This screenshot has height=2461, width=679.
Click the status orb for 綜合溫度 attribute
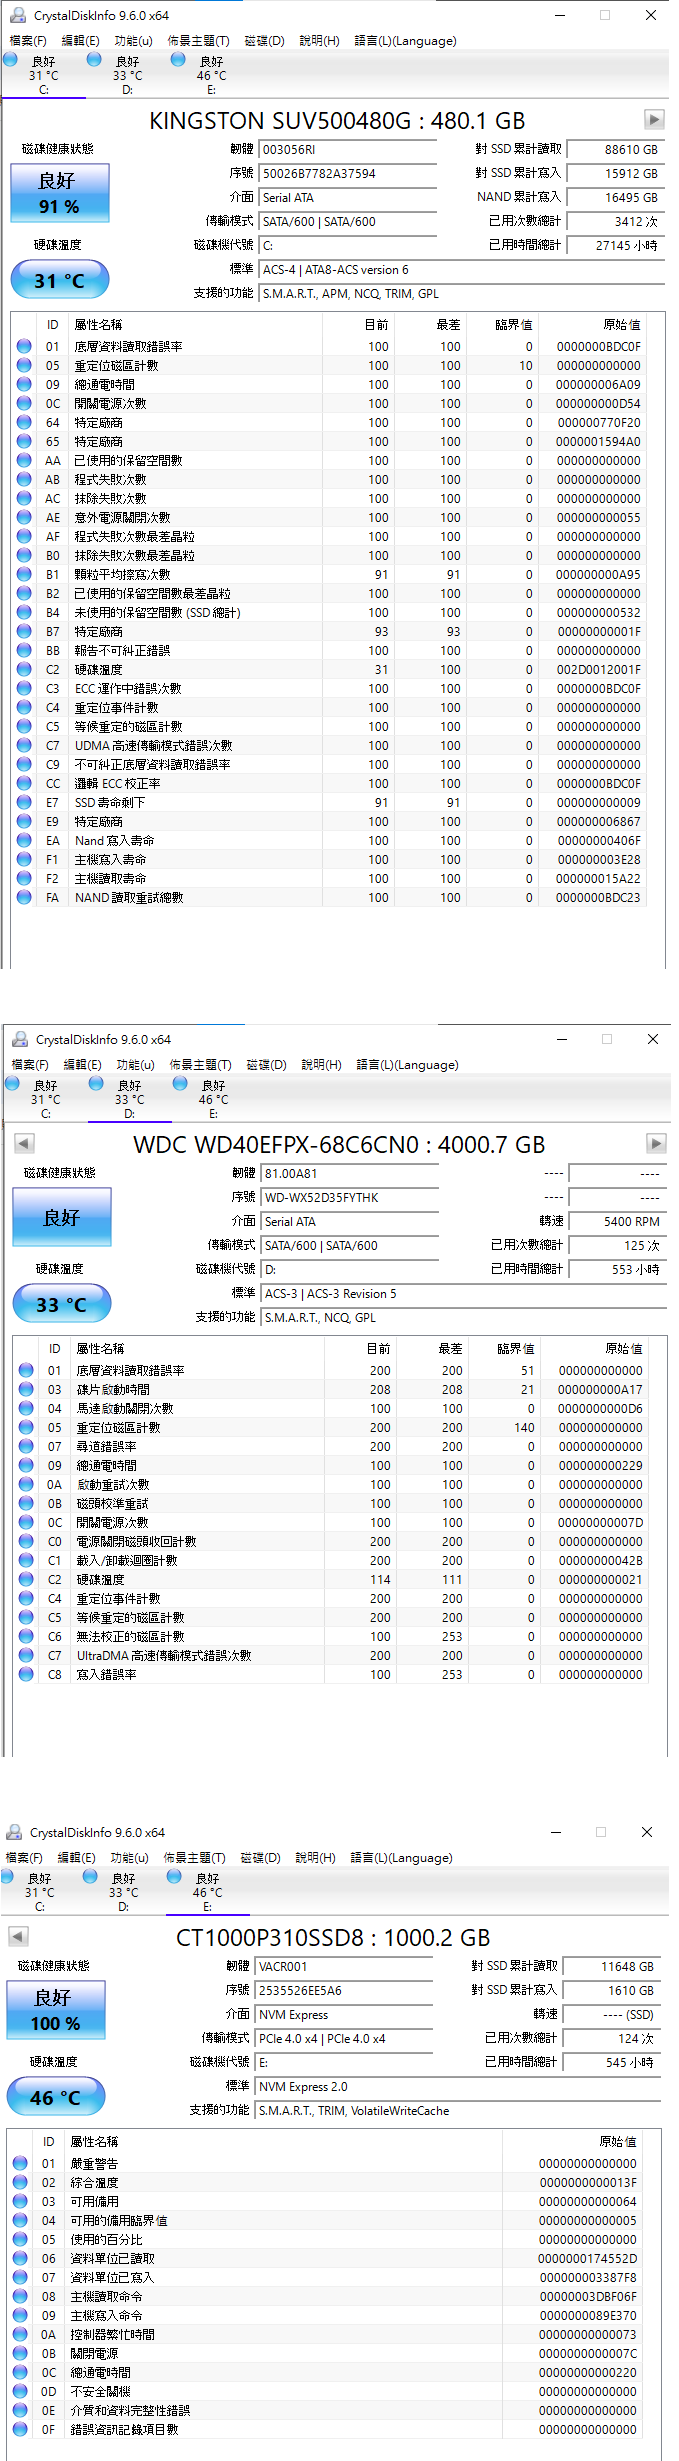[x=20, y=2182]
